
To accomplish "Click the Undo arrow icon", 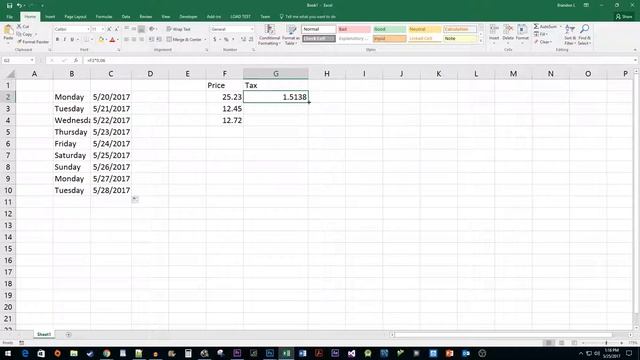I will (19, 6).
